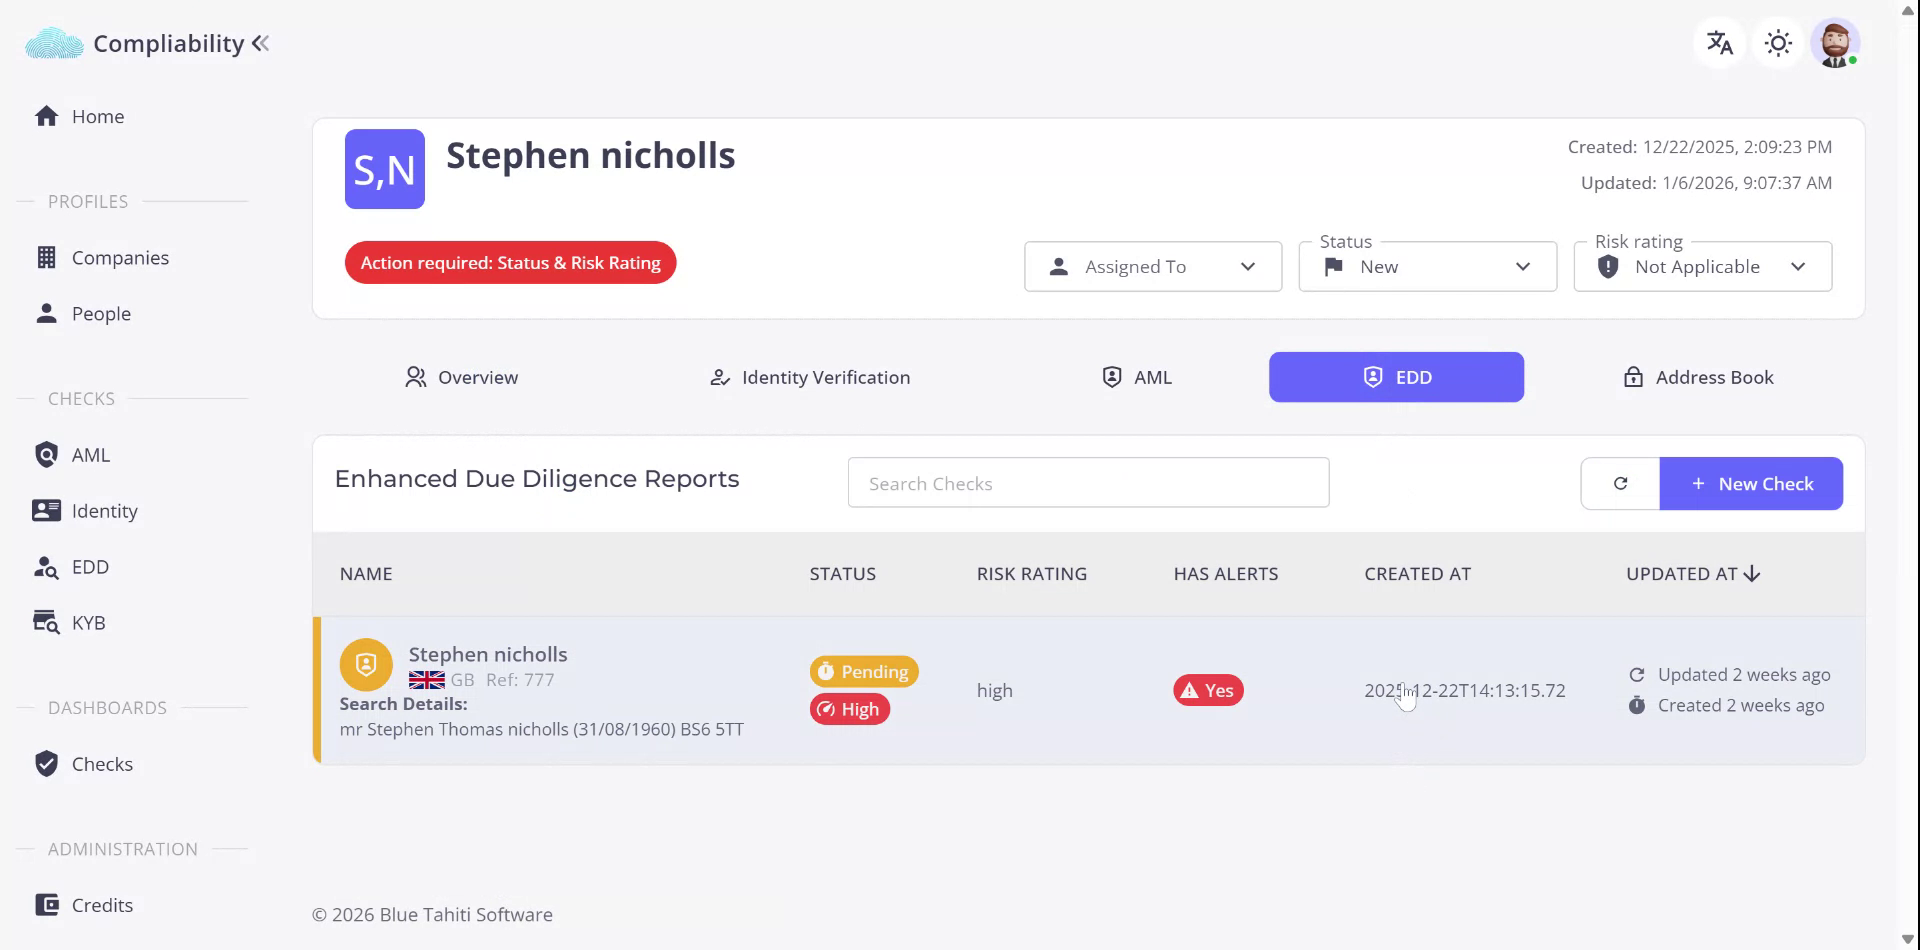
Task: Expand the Assigned To dropdown
Action: pyautogui.click(x=1152, y=267)
